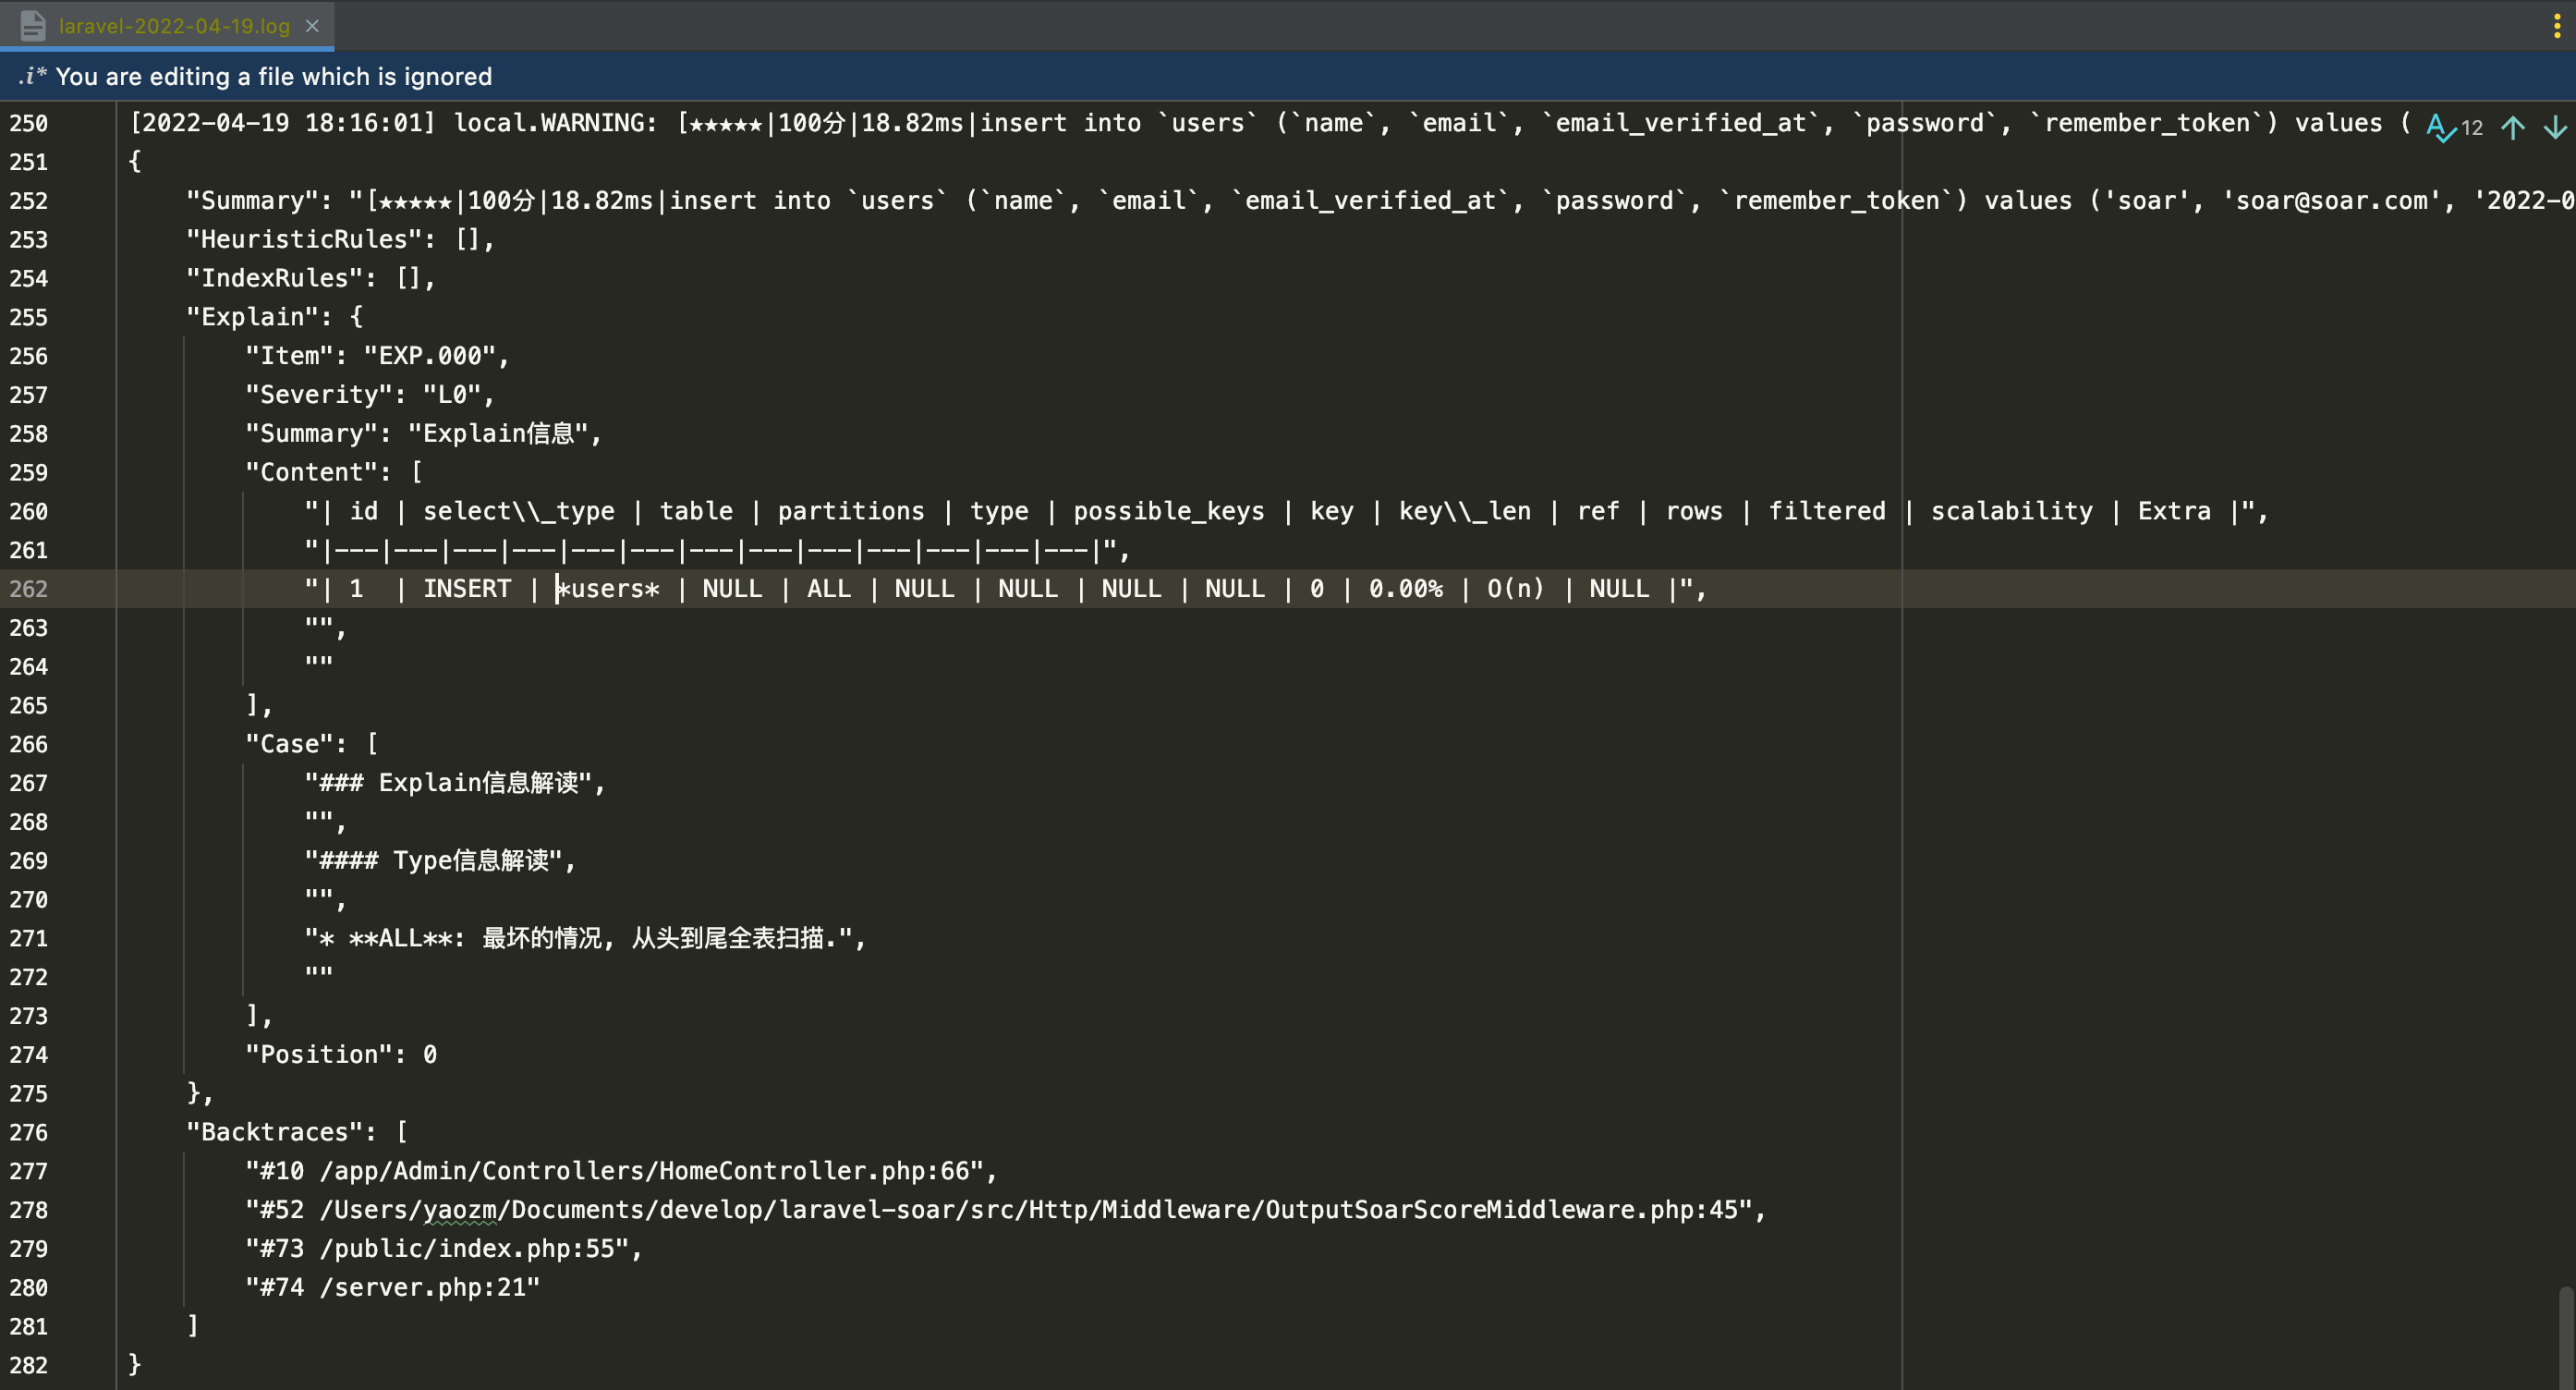Image resolution: width=2576 pixels, height=1390 pixels.
Task: Place cursor on the "Backtraces": [ line
Action: pos(297,1132)
